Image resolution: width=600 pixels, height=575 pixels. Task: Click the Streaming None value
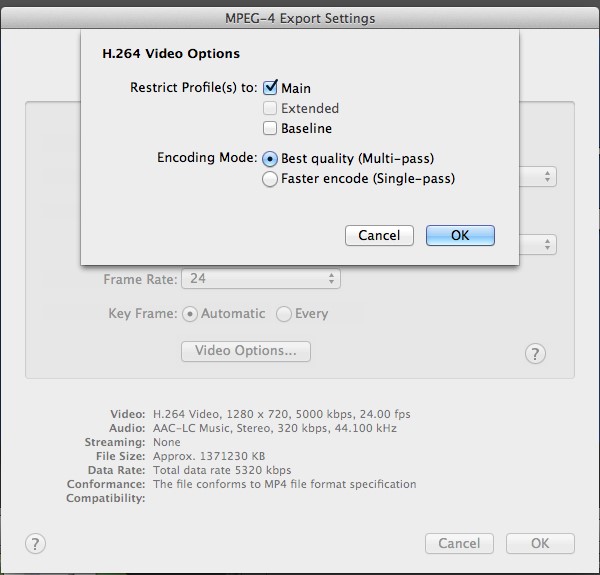pos(166,442)
